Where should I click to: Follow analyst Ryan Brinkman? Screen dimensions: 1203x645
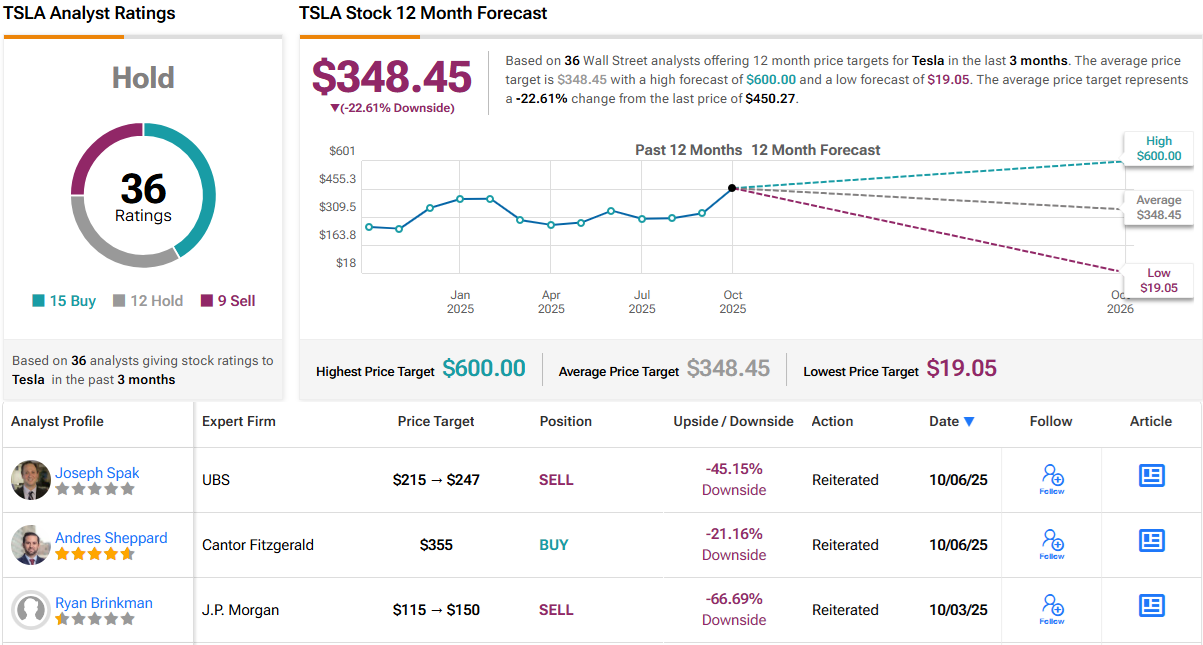1051,608
